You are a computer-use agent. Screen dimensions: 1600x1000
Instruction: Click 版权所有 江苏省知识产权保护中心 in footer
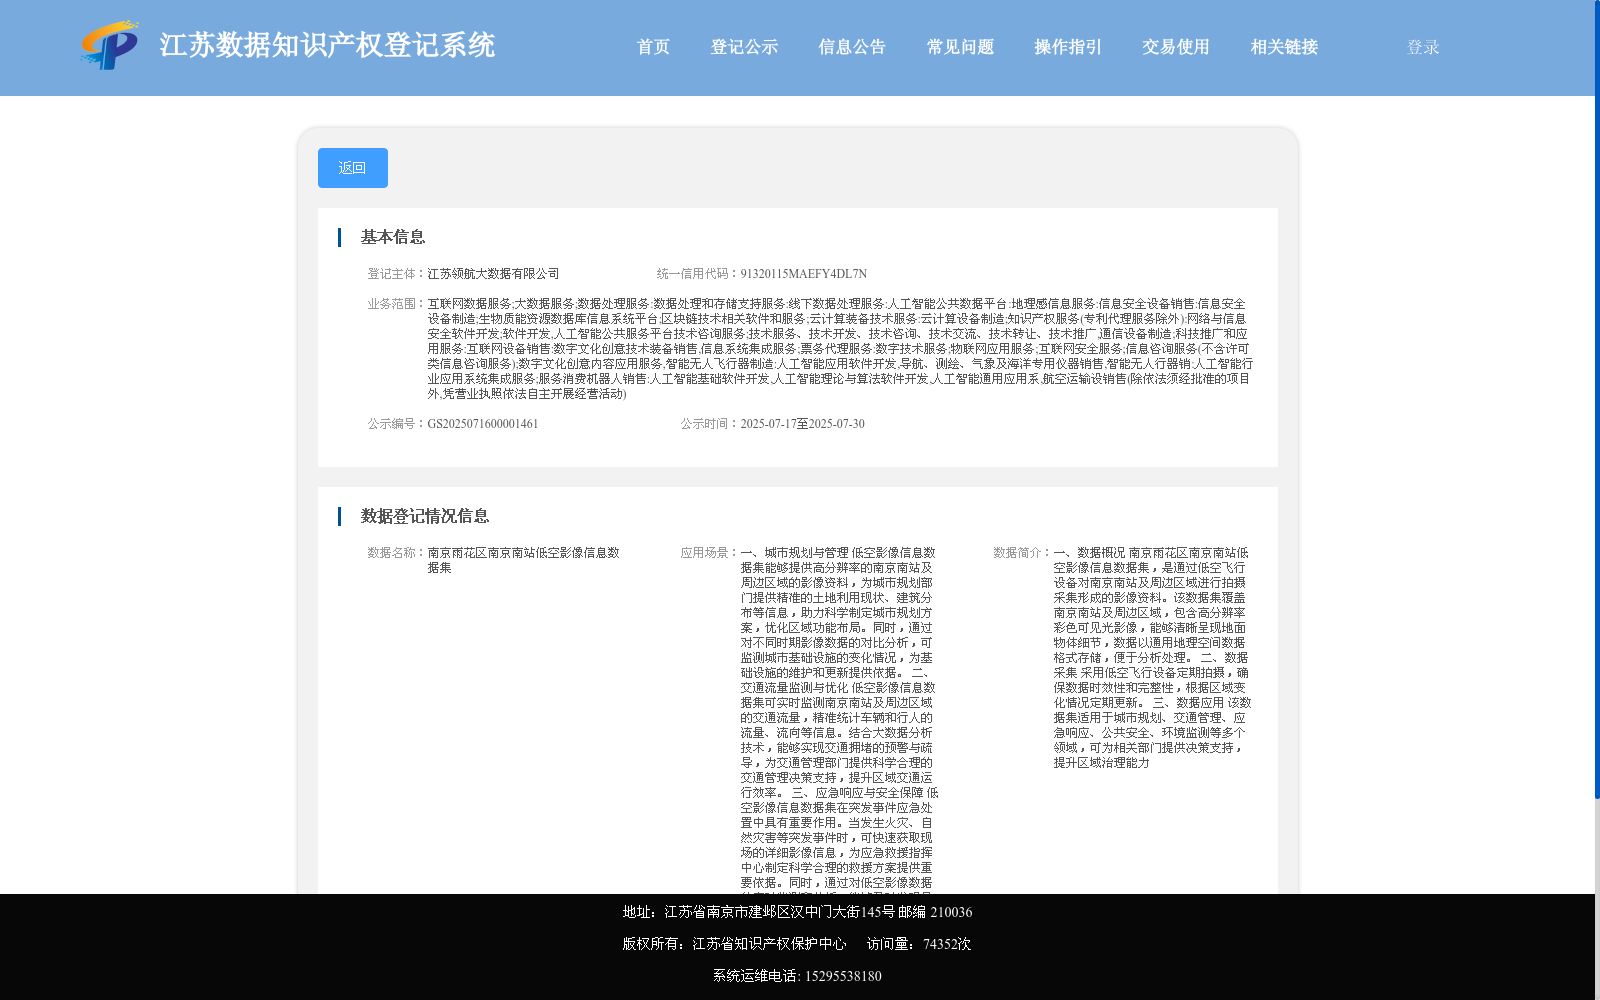click(734, 944)
